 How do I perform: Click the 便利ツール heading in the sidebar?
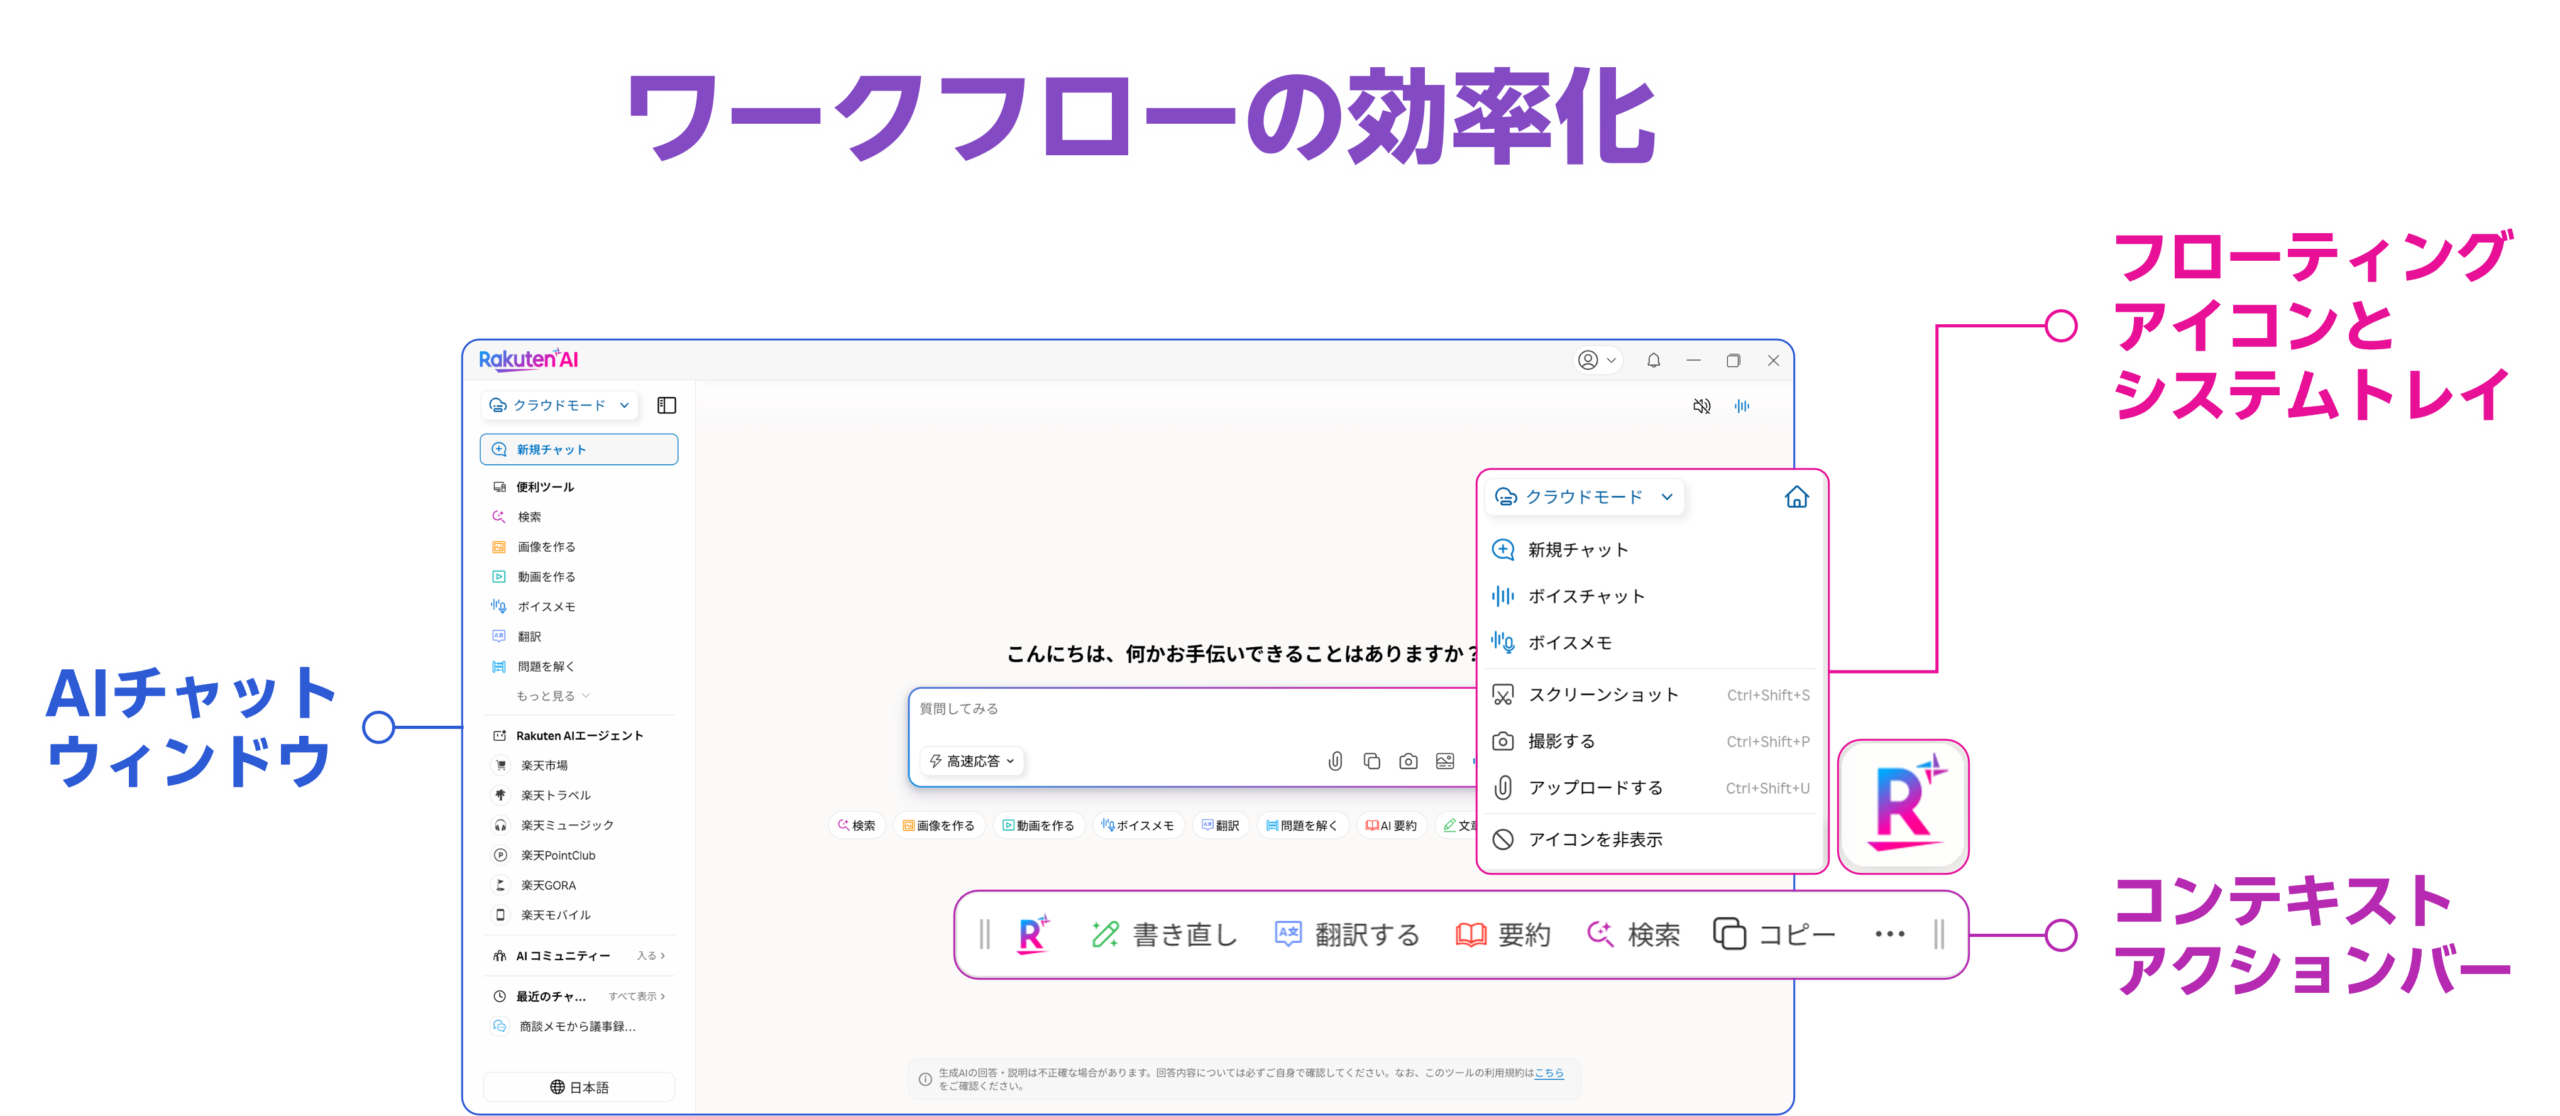point(545,487)
